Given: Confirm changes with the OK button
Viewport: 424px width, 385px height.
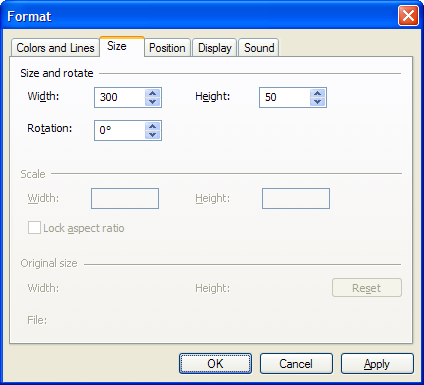Looking at the screenshot, I should click(x=215, y=364).
